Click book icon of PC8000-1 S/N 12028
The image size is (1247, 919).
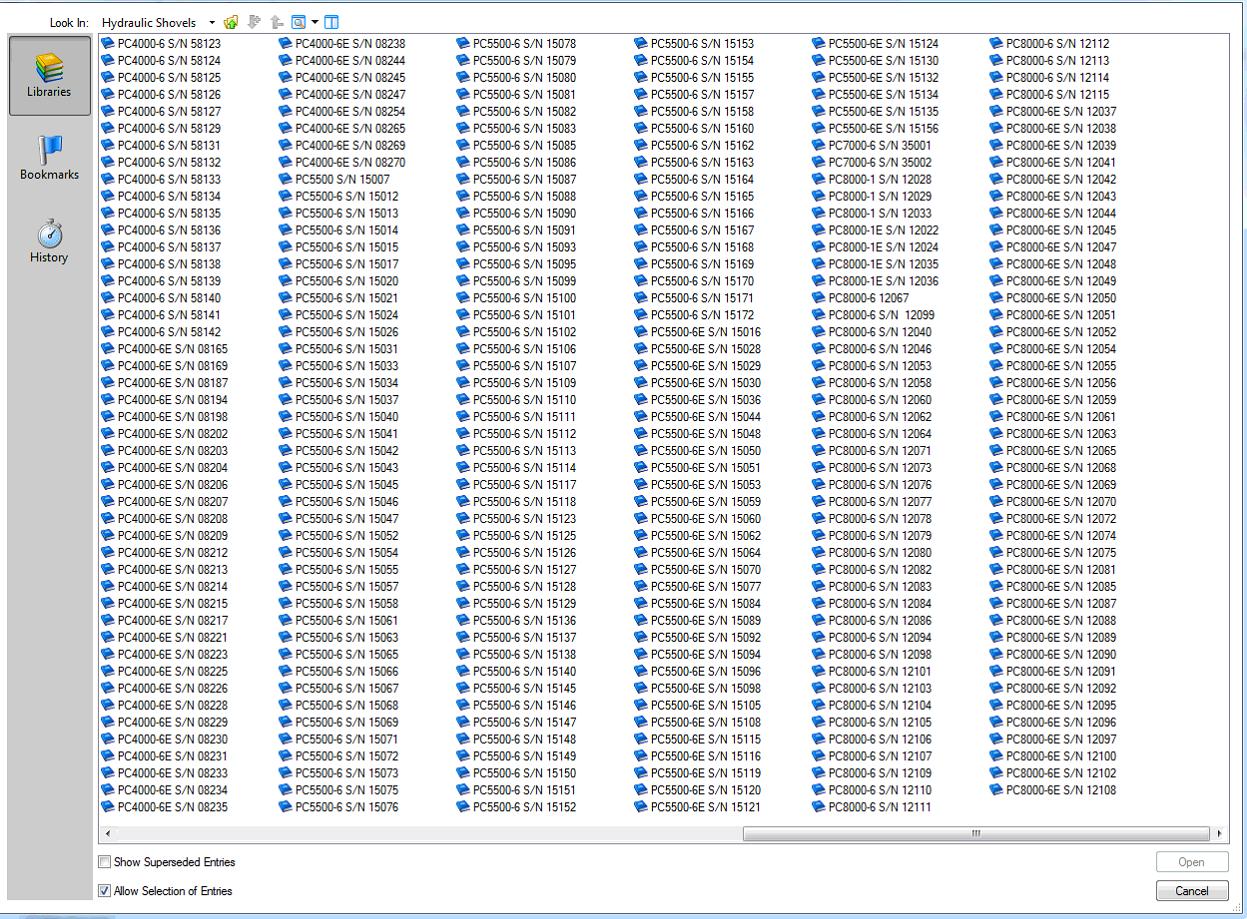(x=819, y=180)
